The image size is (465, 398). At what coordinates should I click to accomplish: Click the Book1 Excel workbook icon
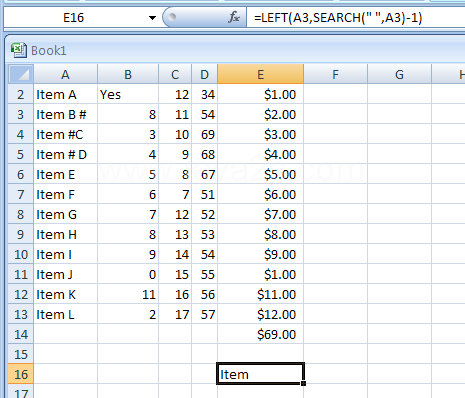point(19,50)
